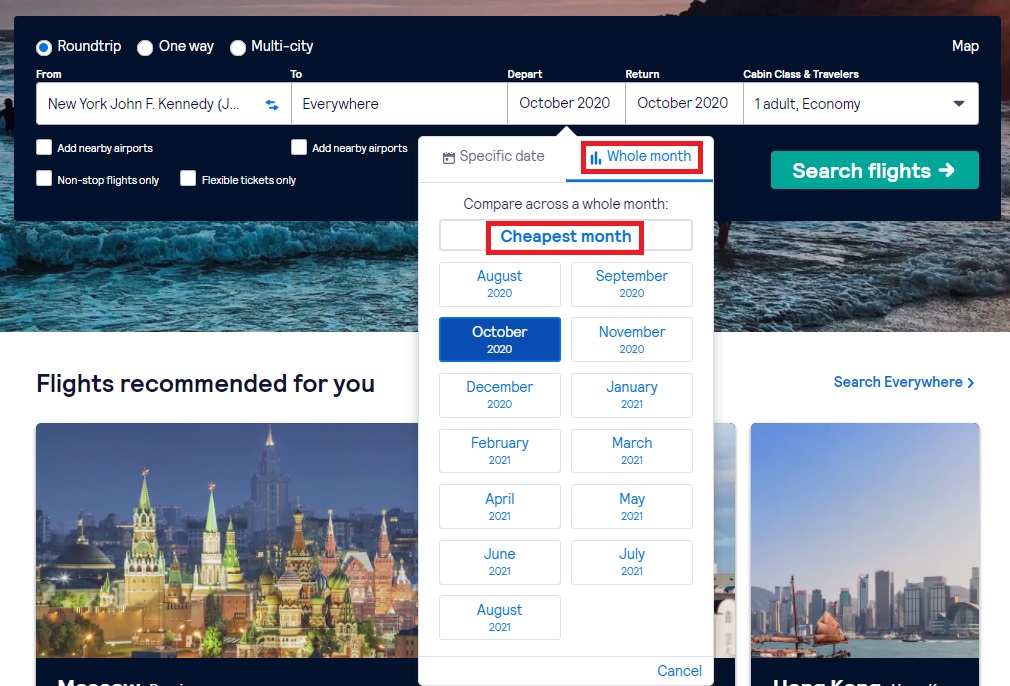This screenshot has width=1010, height=686.
Task: Open the Map link
Action: [965, 46]
